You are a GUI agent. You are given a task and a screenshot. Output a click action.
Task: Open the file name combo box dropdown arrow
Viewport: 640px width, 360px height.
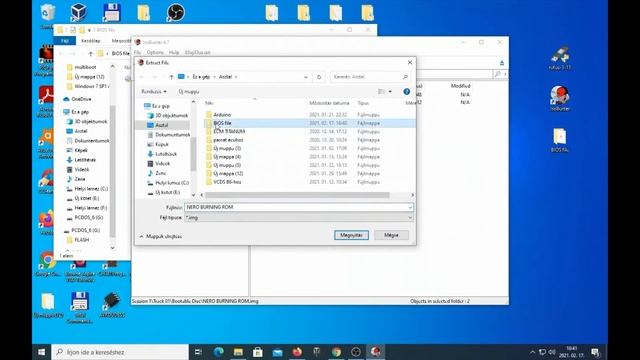[410, 207]
